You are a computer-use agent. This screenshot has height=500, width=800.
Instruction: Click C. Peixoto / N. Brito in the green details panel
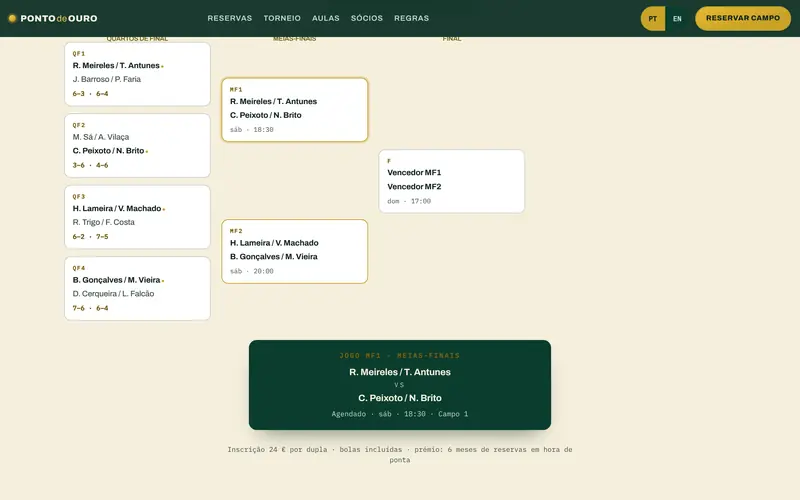(399, 398)
